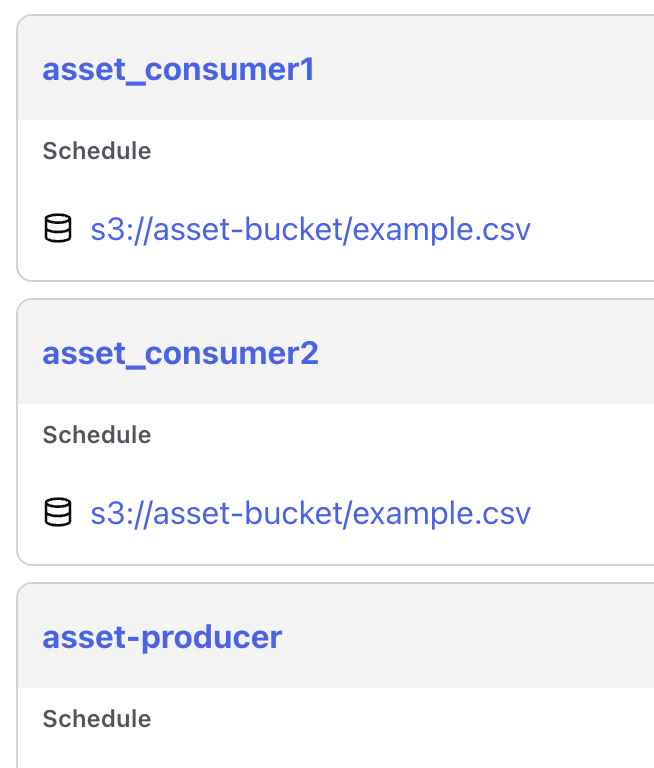The image size is (654, 768).
Task: Click gap between asset_consumer2 and asset-producer cards
Action: tap(330, 574)
